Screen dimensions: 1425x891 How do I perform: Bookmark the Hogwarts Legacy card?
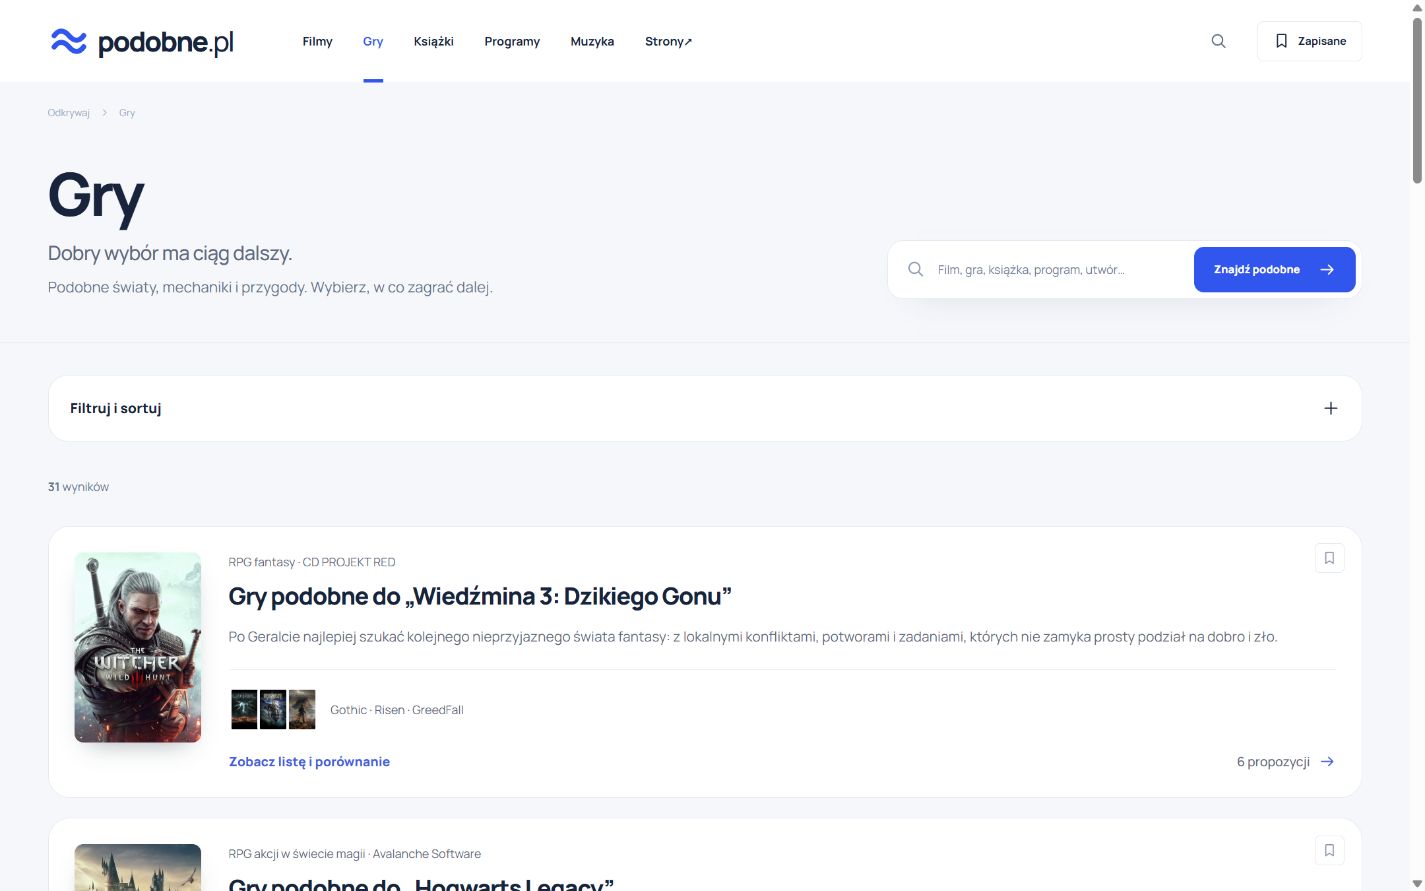[1329, 850]
